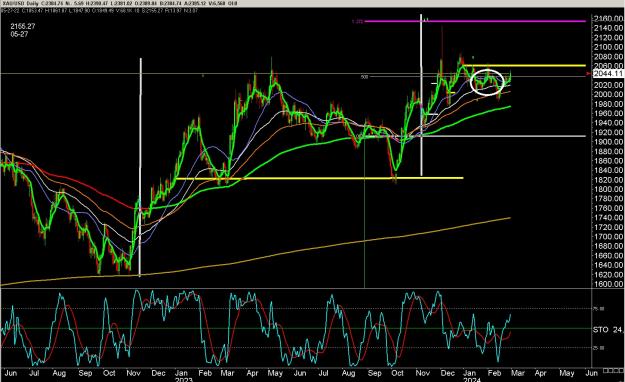Click the 75 level label in stochastic pane
The height and width of the screenshot is (382, 625).
click(x=600, y=309)
